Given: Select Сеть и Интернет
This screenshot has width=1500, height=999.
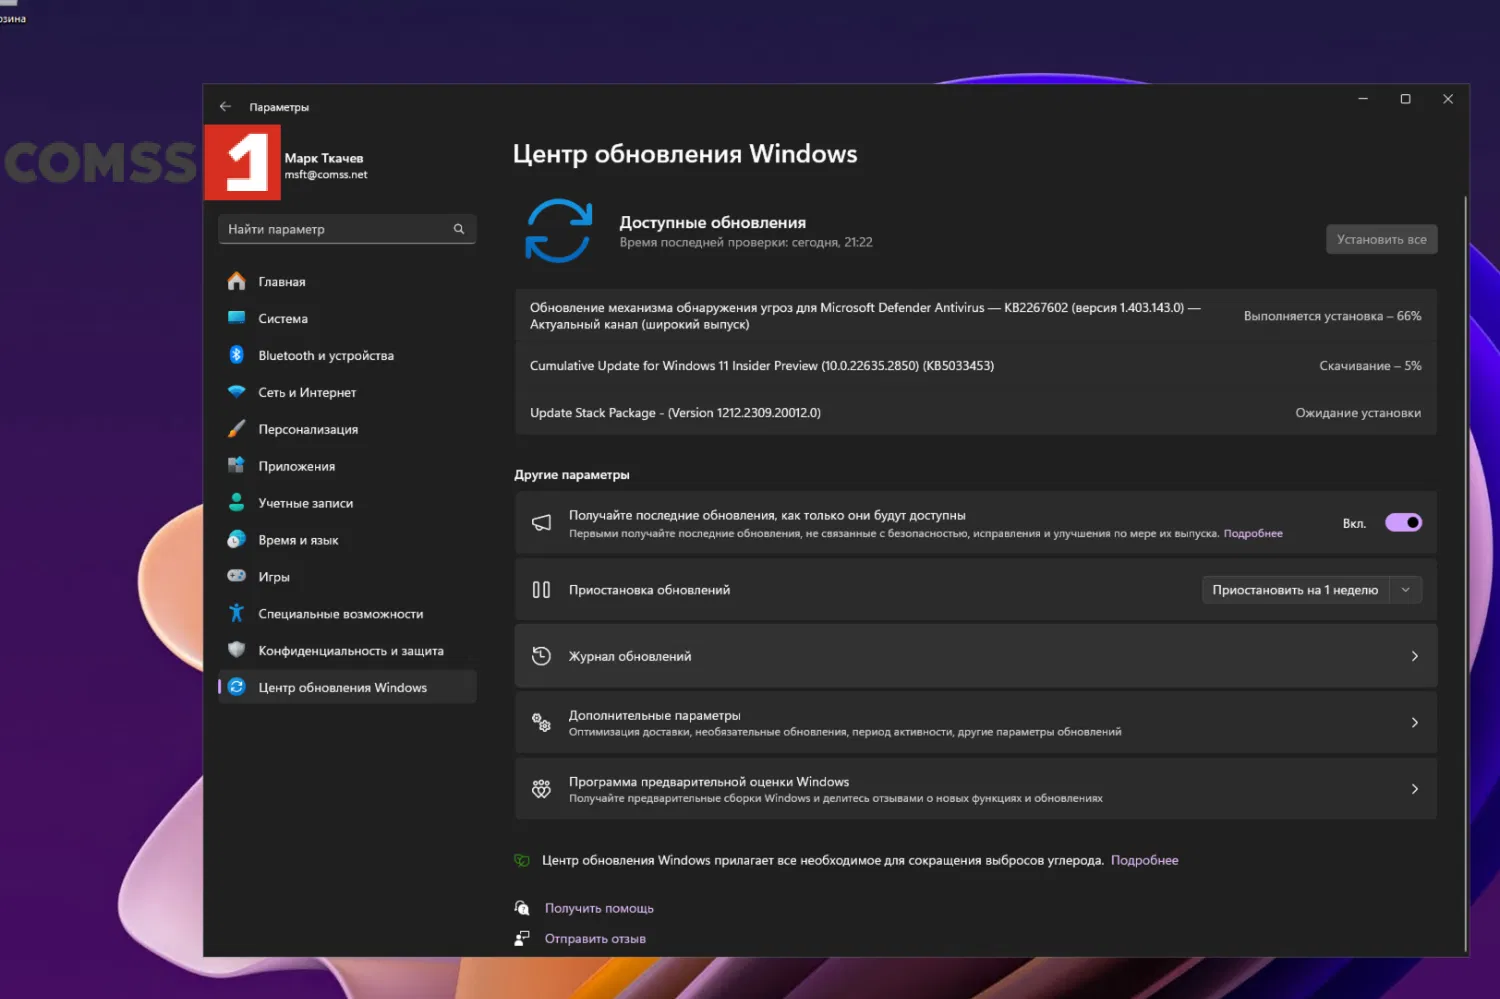Looking at the screenshot, I should click(347, 392).
